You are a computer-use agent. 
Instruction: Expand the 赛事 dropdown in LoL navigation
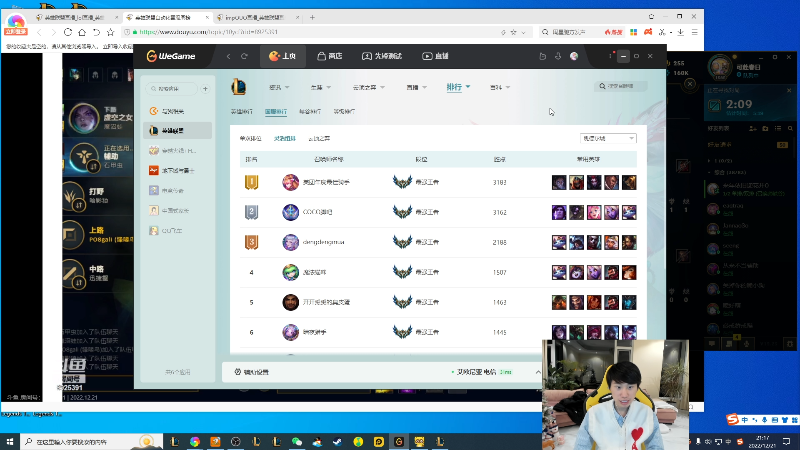[320, 87]
